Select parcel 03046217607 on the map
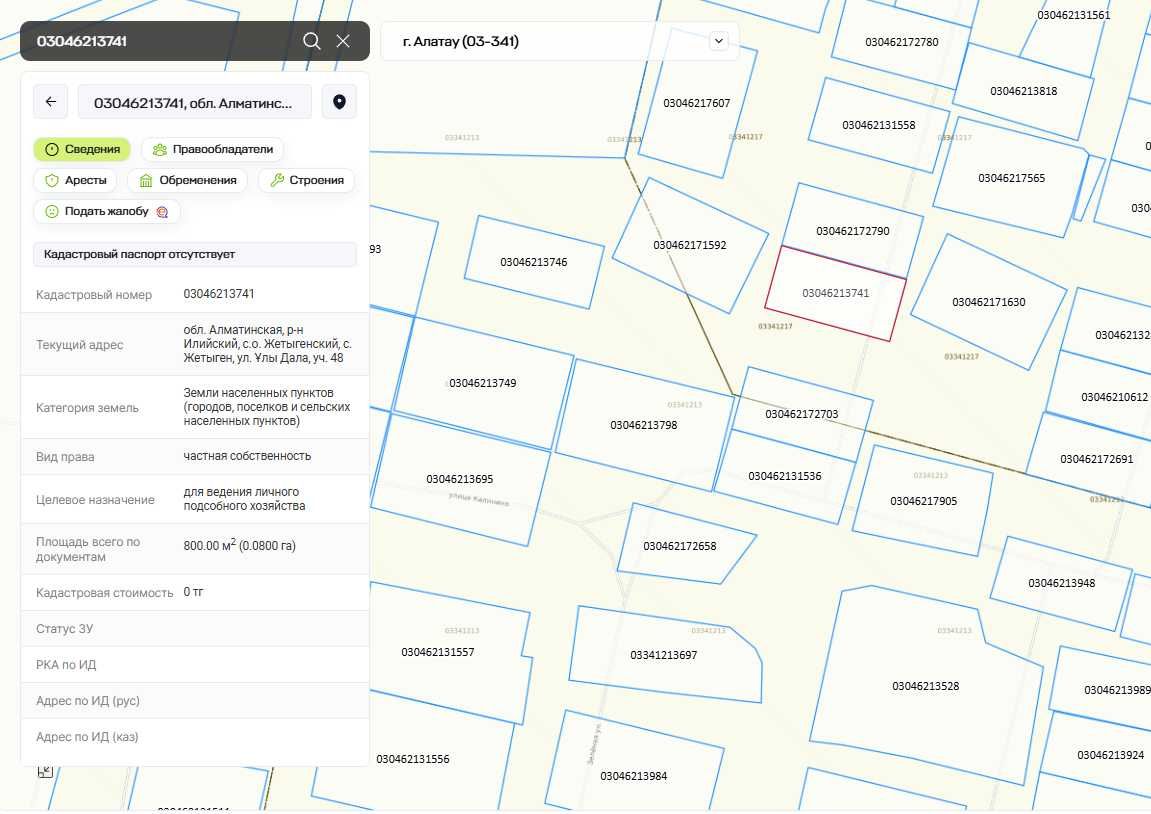 pyautogui.click(x=697, y=103)
